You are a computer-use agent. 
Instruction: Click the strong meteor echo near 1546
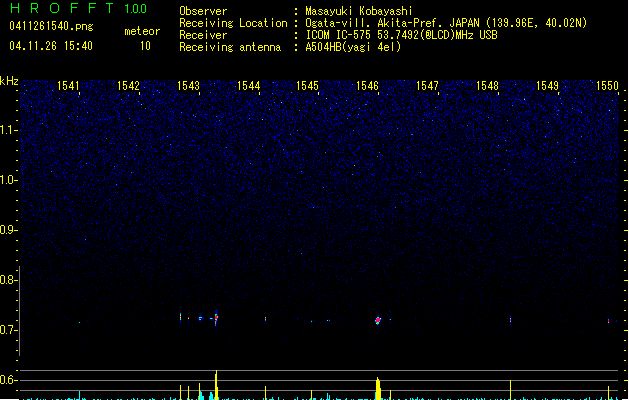377,320
